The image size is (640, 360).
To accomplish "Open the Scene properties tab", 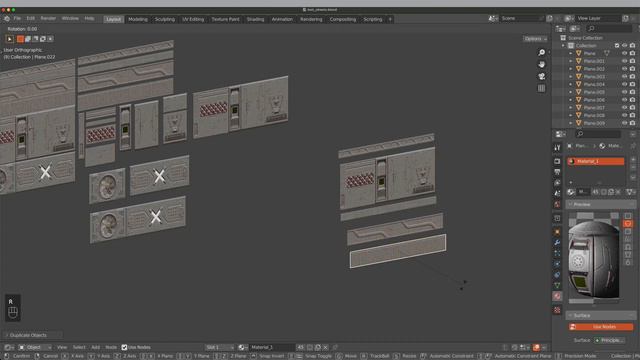I will coord(557,193).
